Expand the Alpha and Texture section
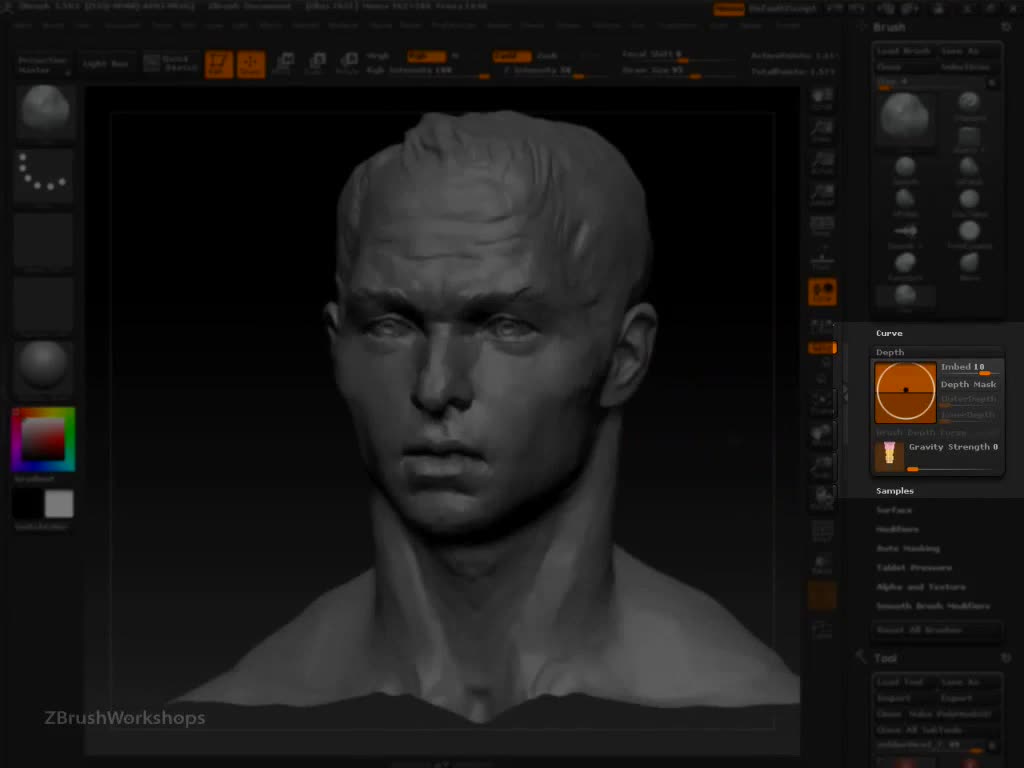 [921, 587]
